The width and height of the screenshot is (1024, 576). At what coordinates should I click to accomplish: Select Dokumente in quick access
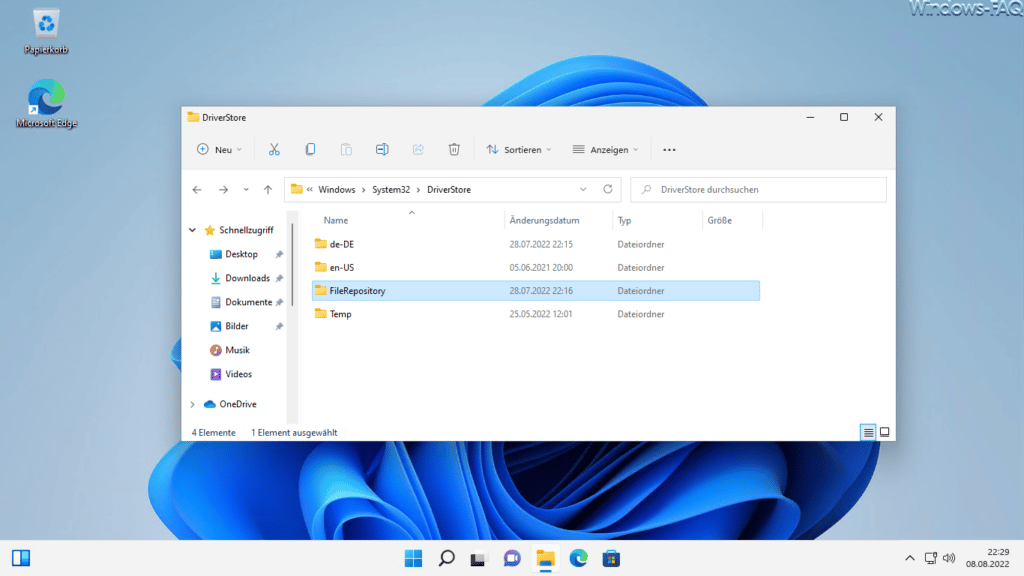click(248, 302)
